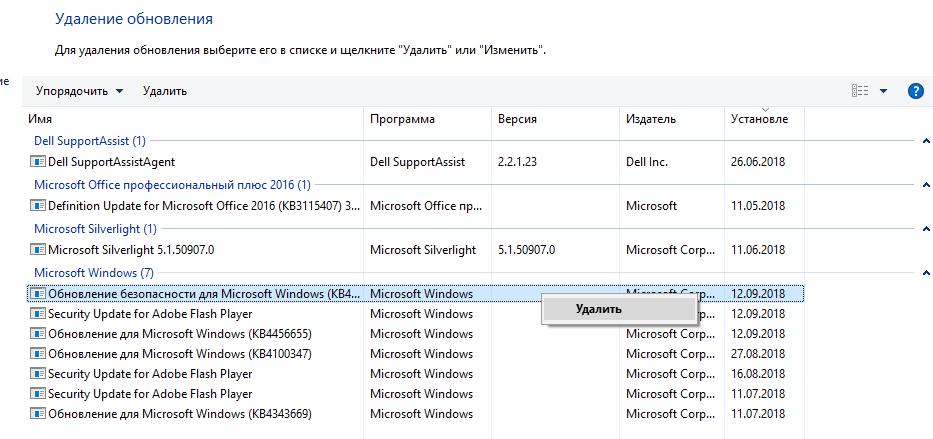
Task: Click the Dell SupportAssist (1) group header
Action: tap(90, 141)
